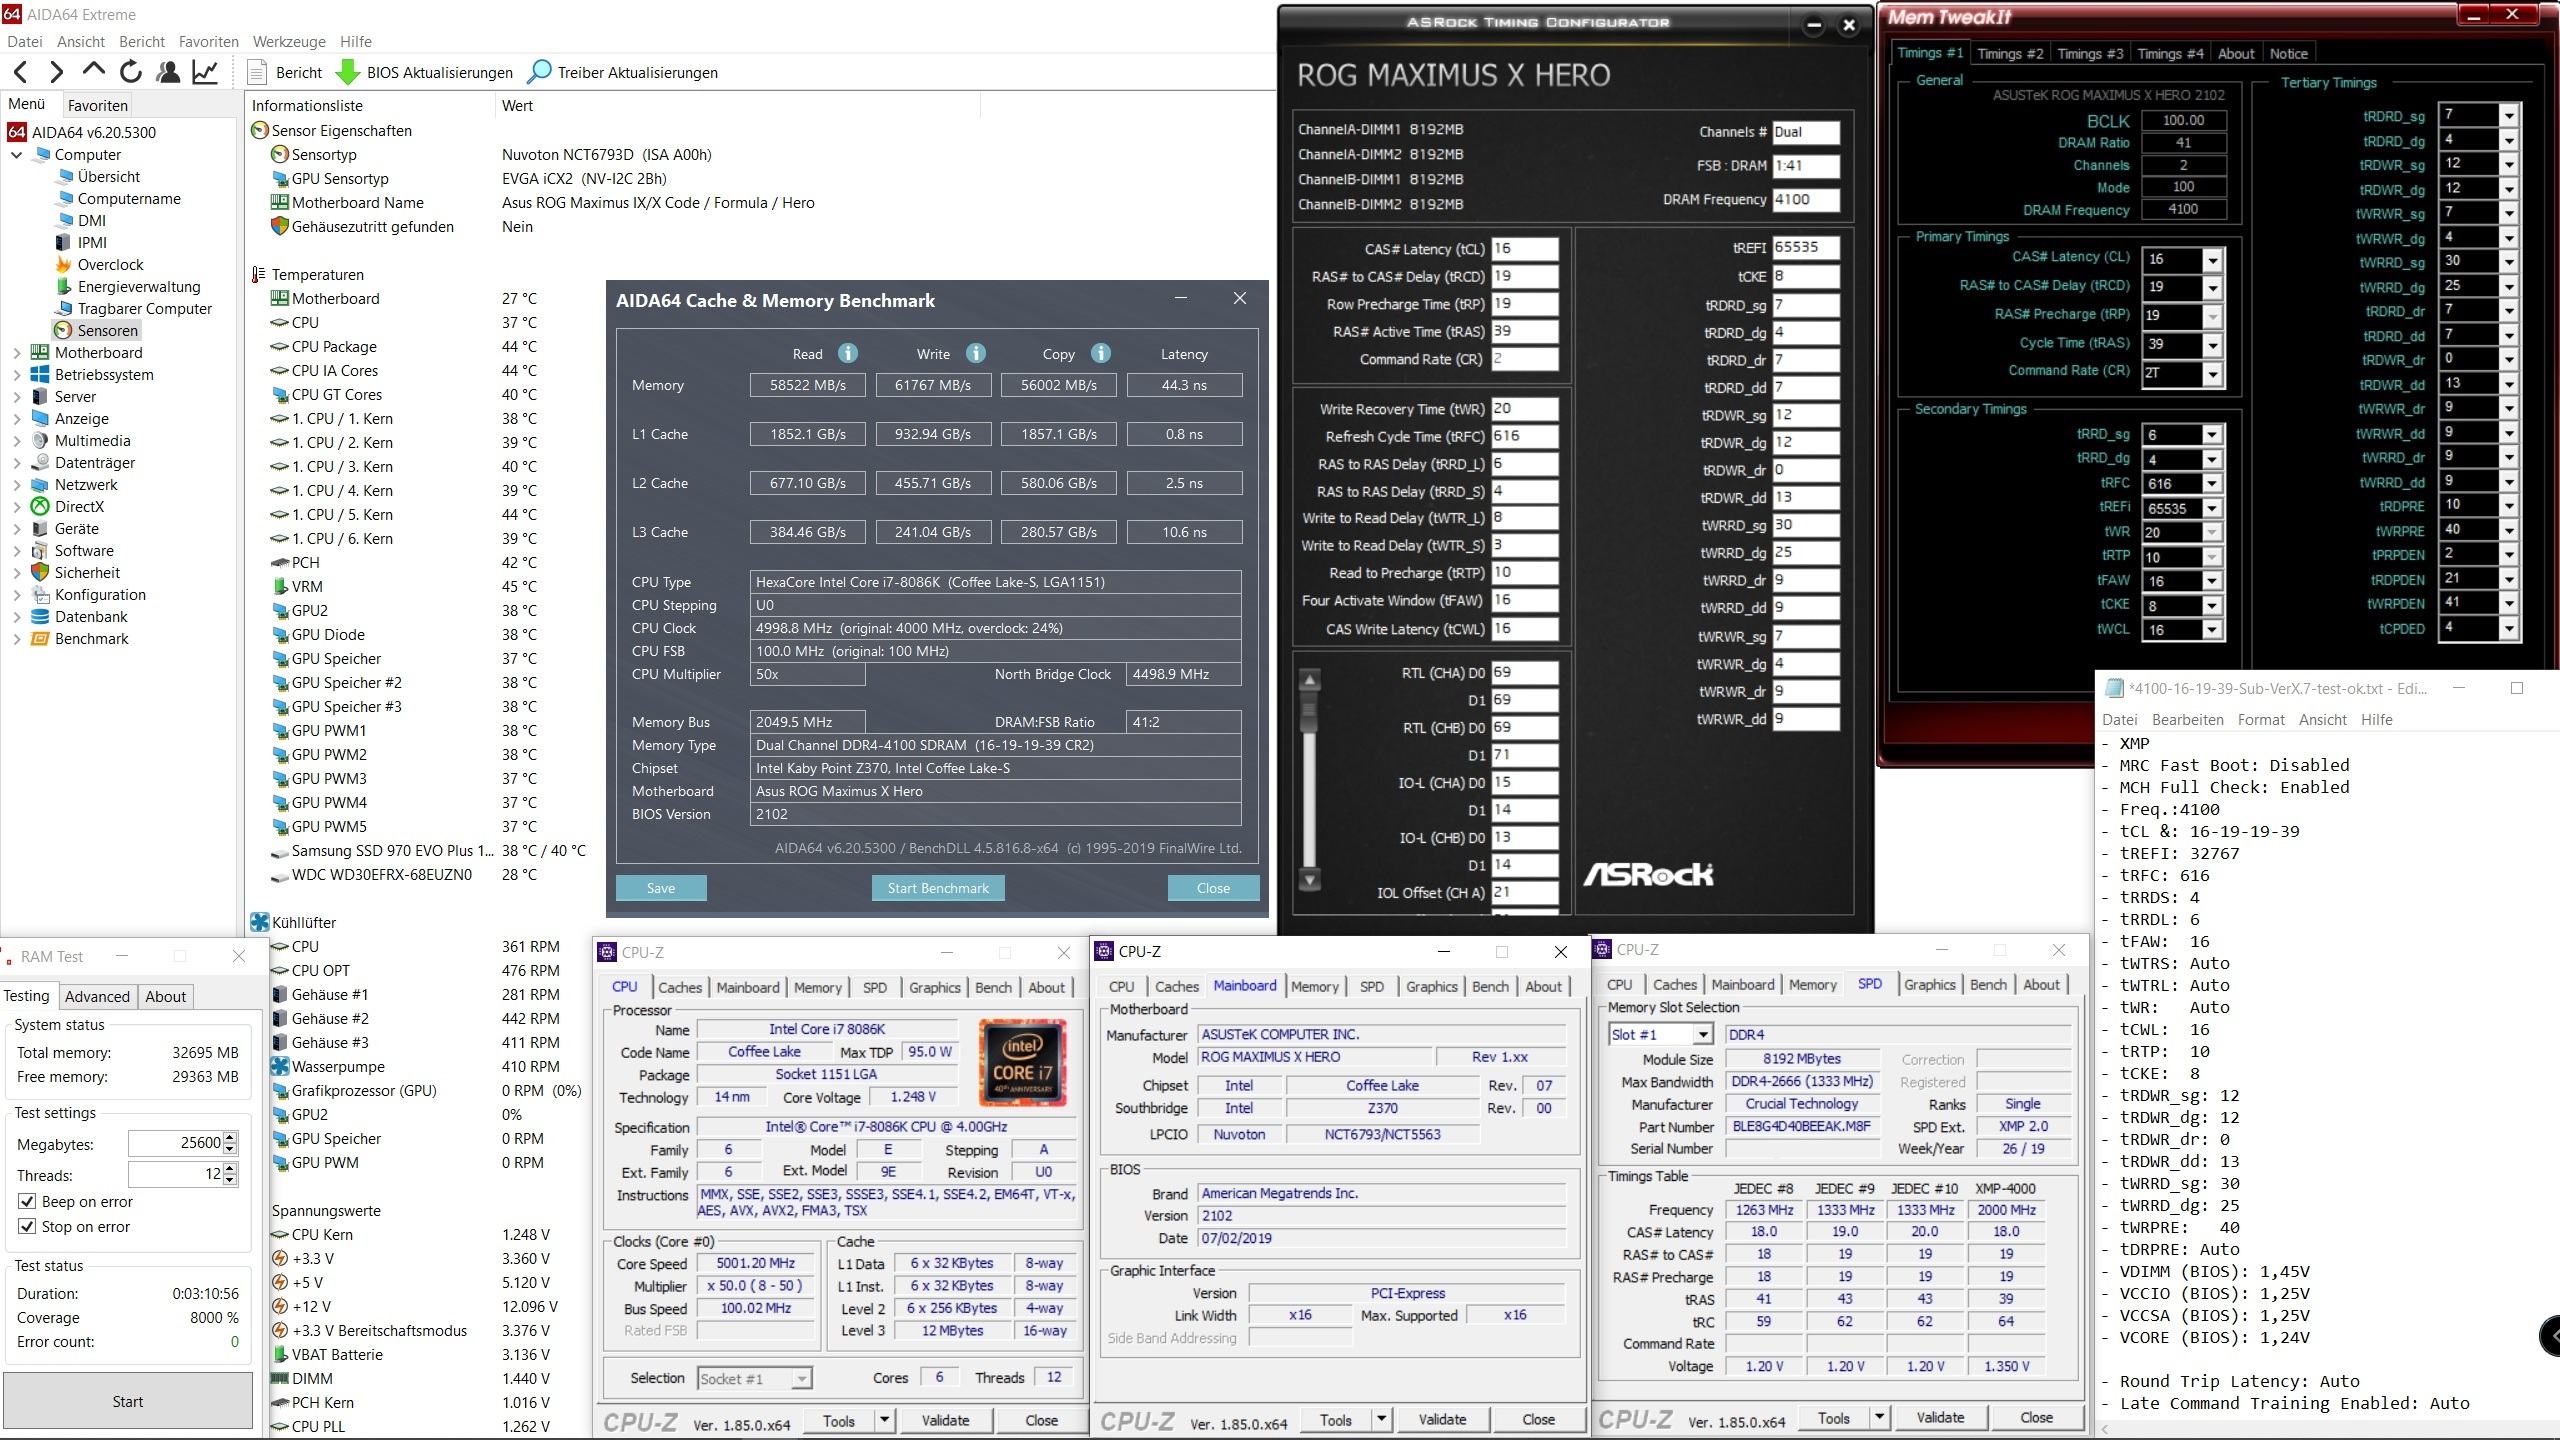Viewport: 2560px width, 1440px height.
Task: Click Treiber Aktualisierungen magnifier icon
Action: point(539,72)
